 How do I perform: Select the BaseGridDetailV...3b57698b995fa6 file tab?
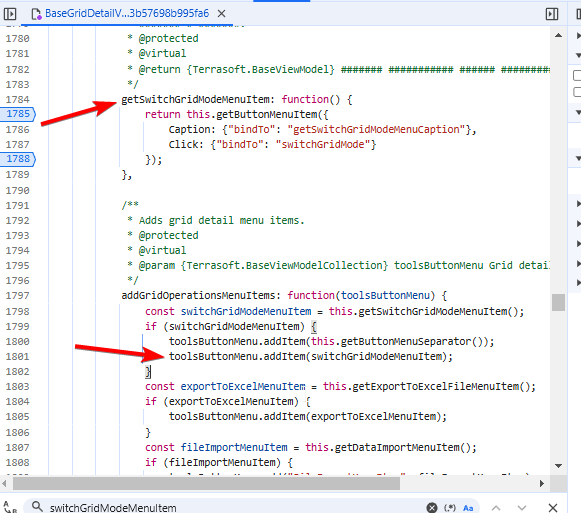(127, 14)
